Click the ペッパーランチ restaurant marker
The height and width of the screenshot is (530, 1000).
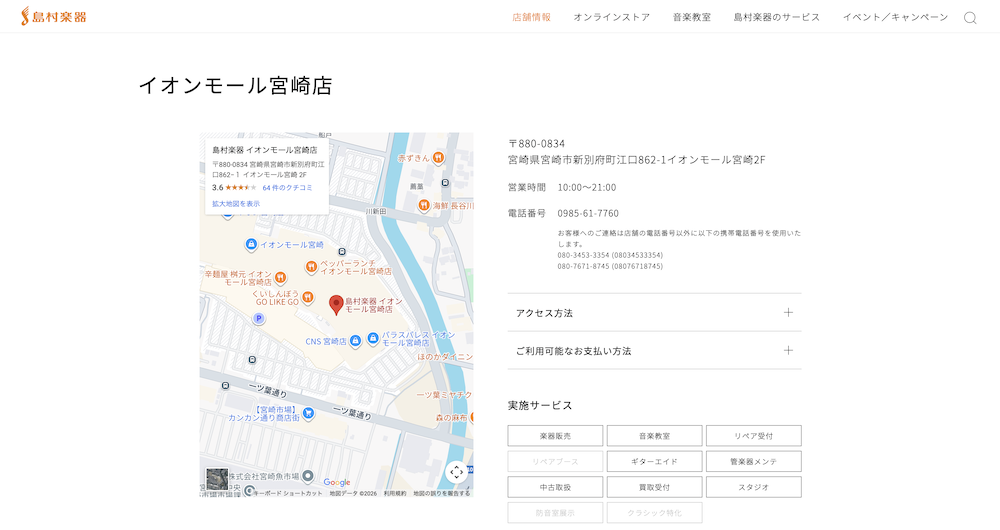click(311, 267)
